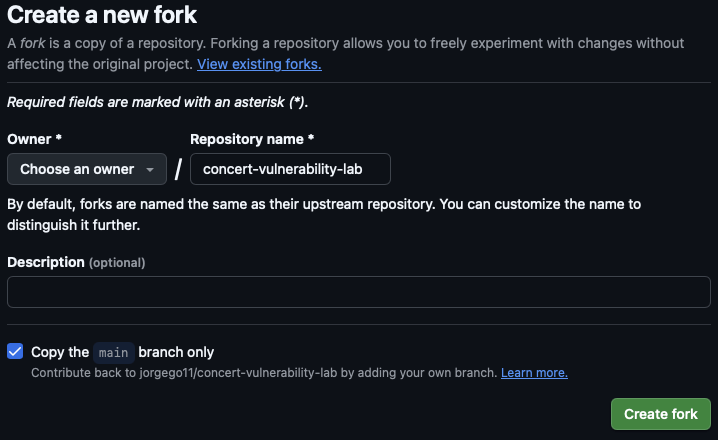Open the View existing forks link
Viewport: 718px width, 440px height.
pos(259,64)
